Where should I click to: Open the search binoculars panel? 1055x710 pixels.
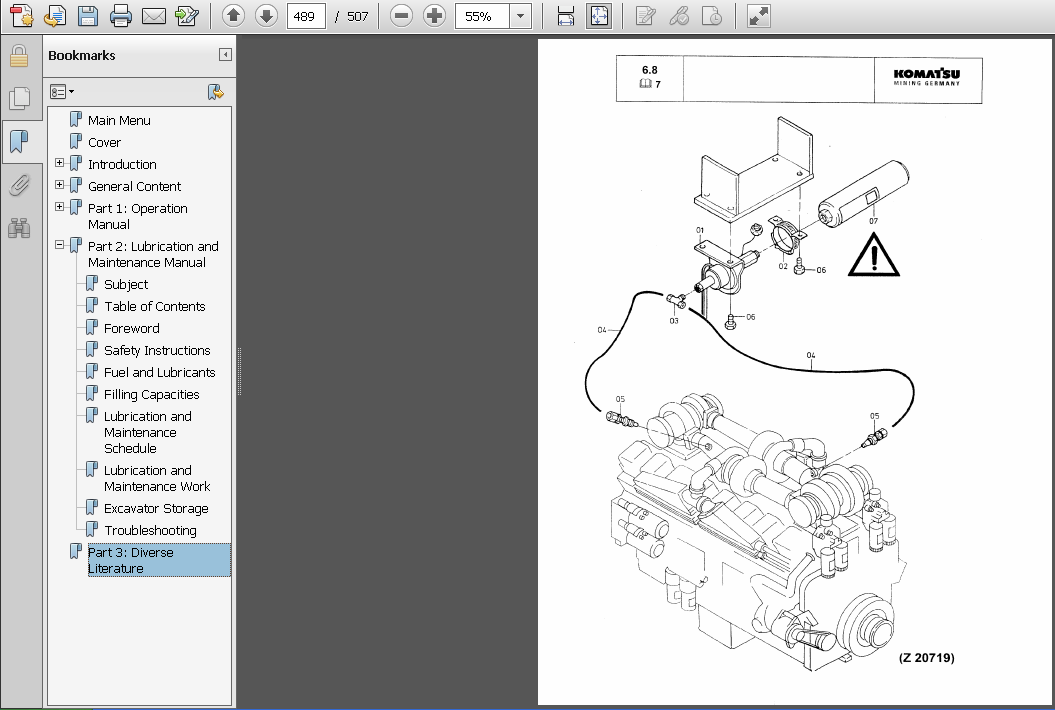pos(20,228)
